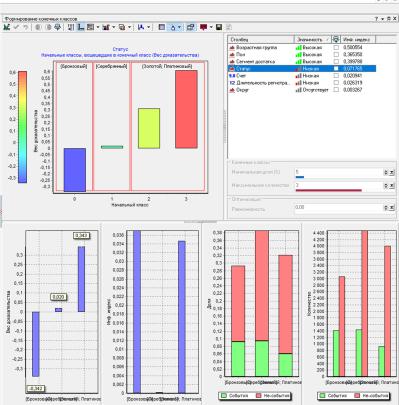The image size is (399, 405).
Task: Select the Сегмент достатка row
Action: click(302, 62)
